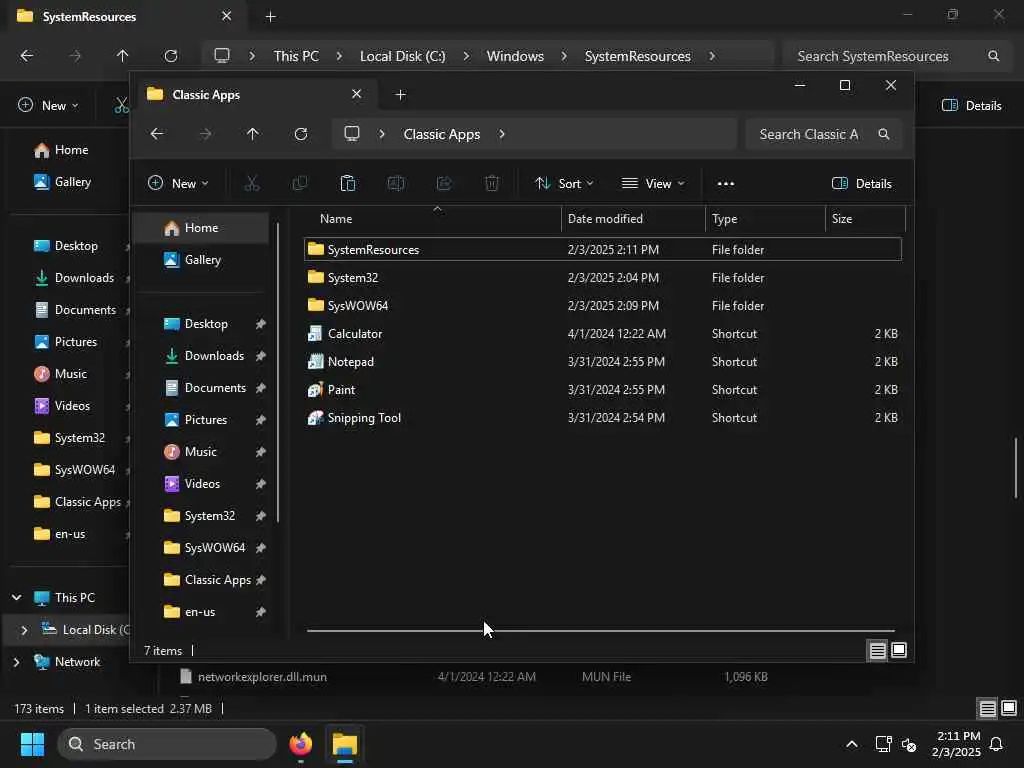This screenshot has height=768, width=1024.
Task: Open the Windows Start menu
Action: click(x=32, y=744)
